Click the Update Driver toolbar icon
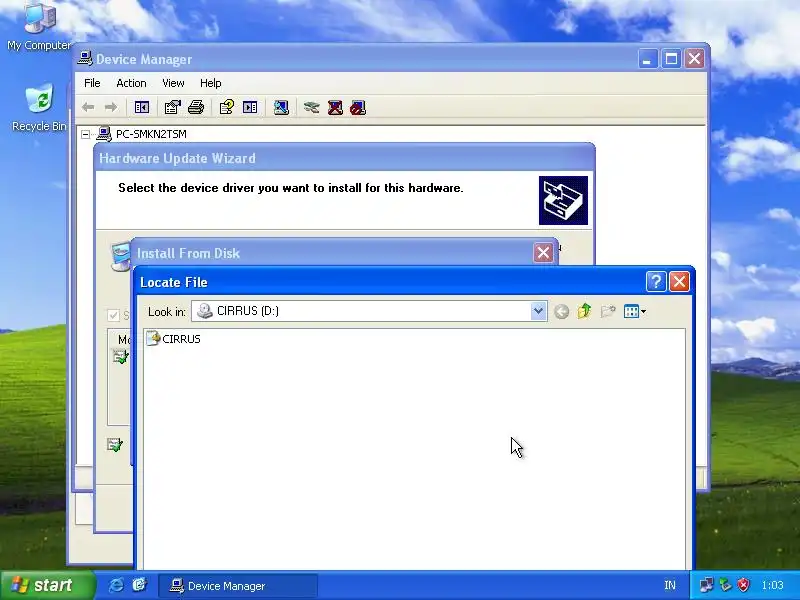Image resolution: width=800 pixels, height=600 pixels. click(311, 107)
